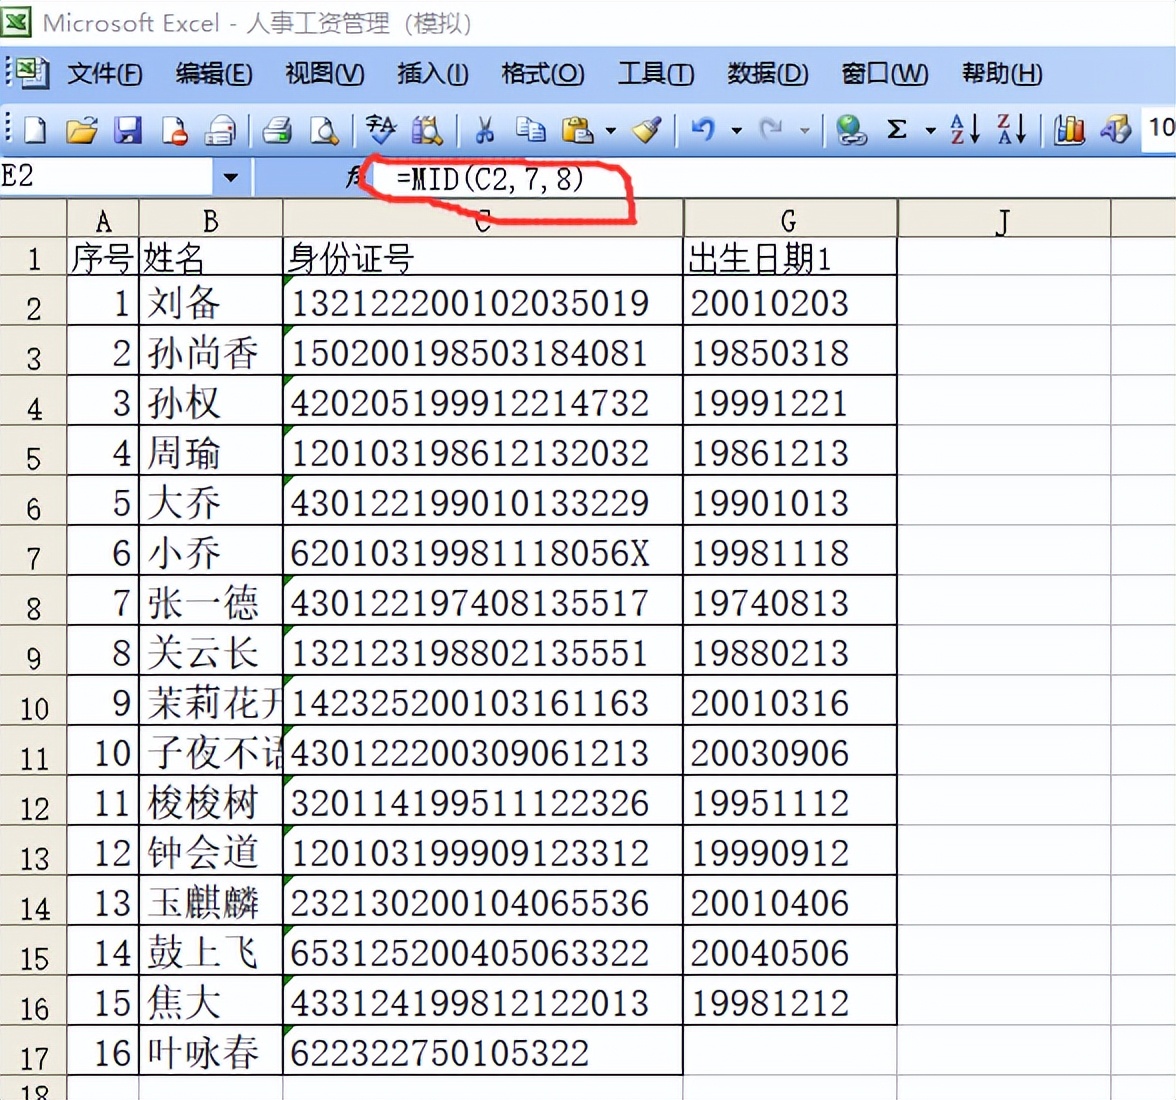Save the workbook with the floppy disk icon
The width and height of the screenshot is (1176, 1100).
pos(128,130)
